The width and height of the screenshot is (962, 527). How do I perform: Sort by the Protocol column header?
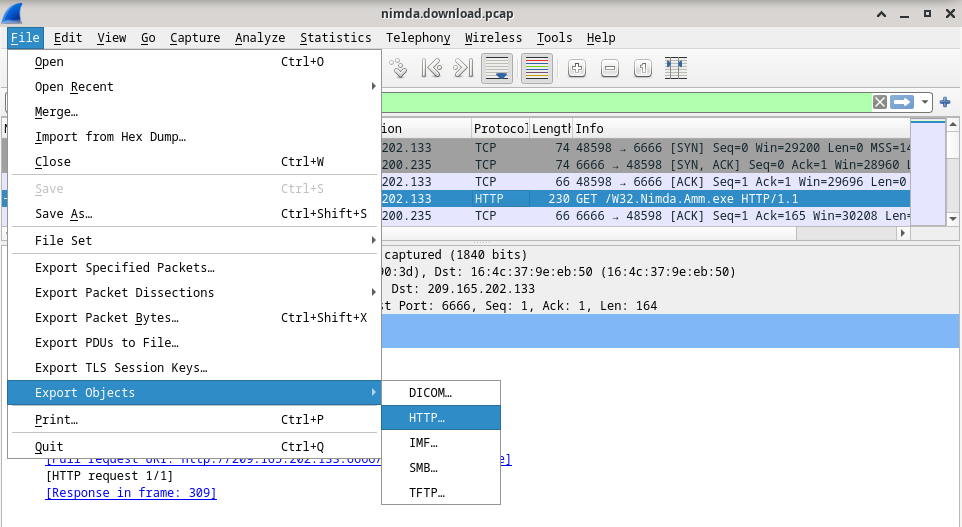coord(501,128)
